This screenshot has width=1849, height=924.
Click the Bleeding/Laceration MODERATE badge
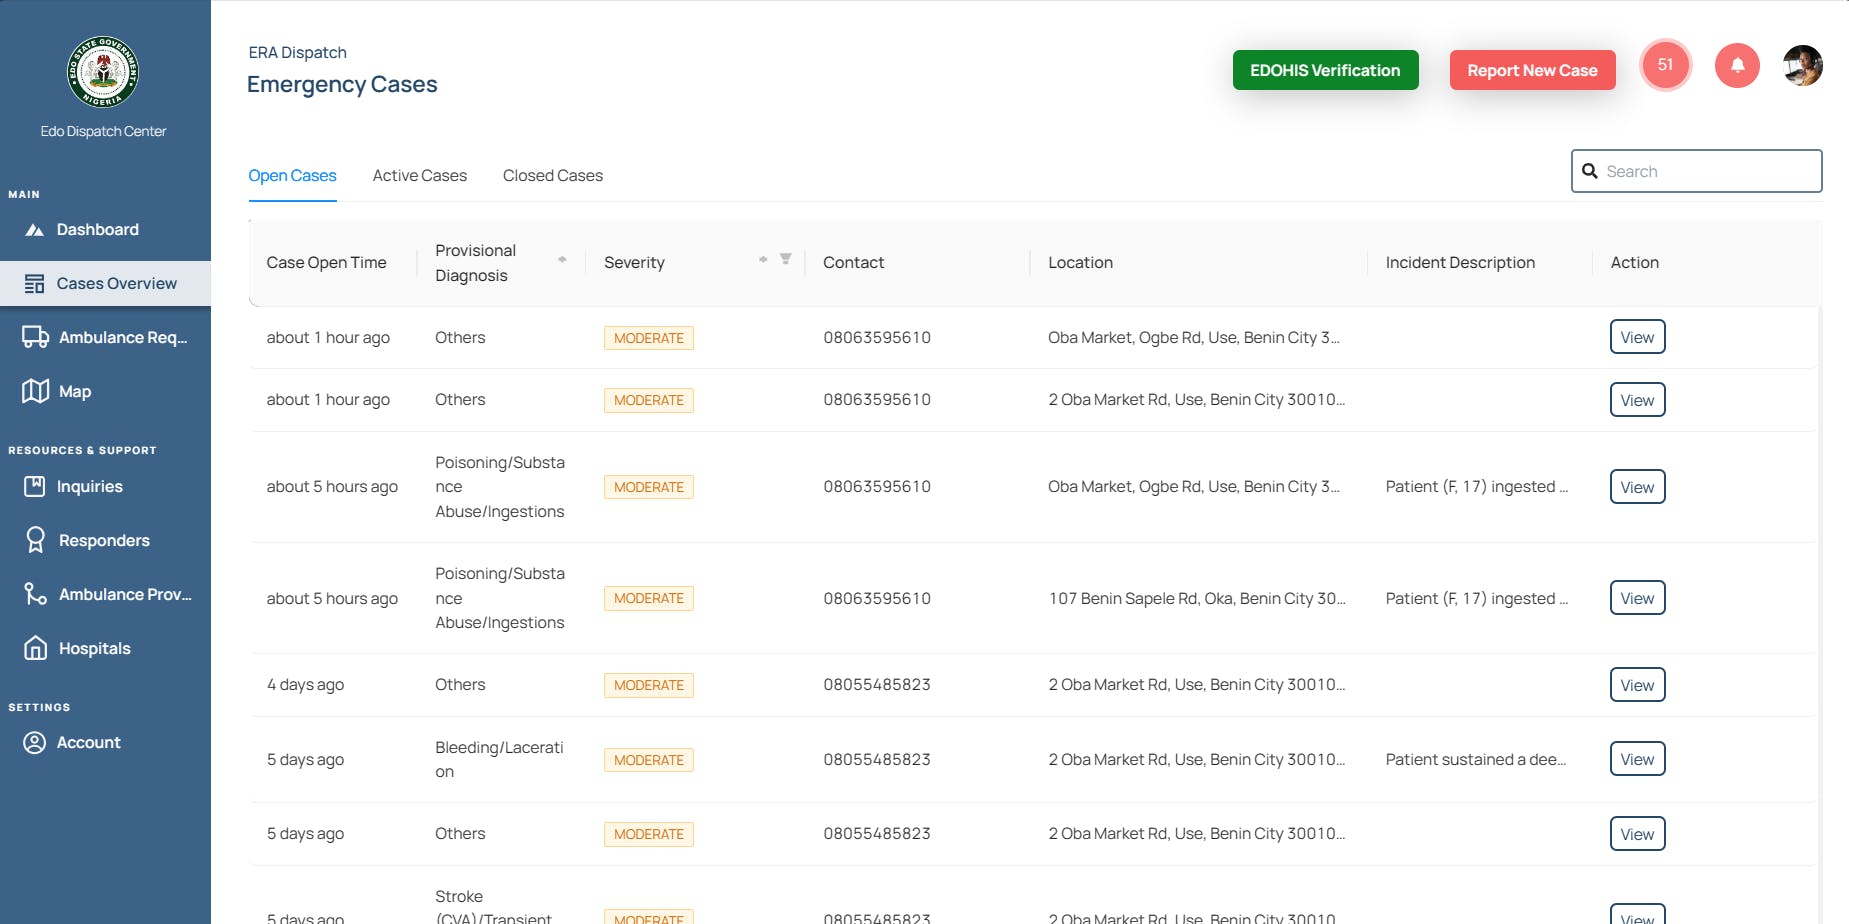click(649, 760)
